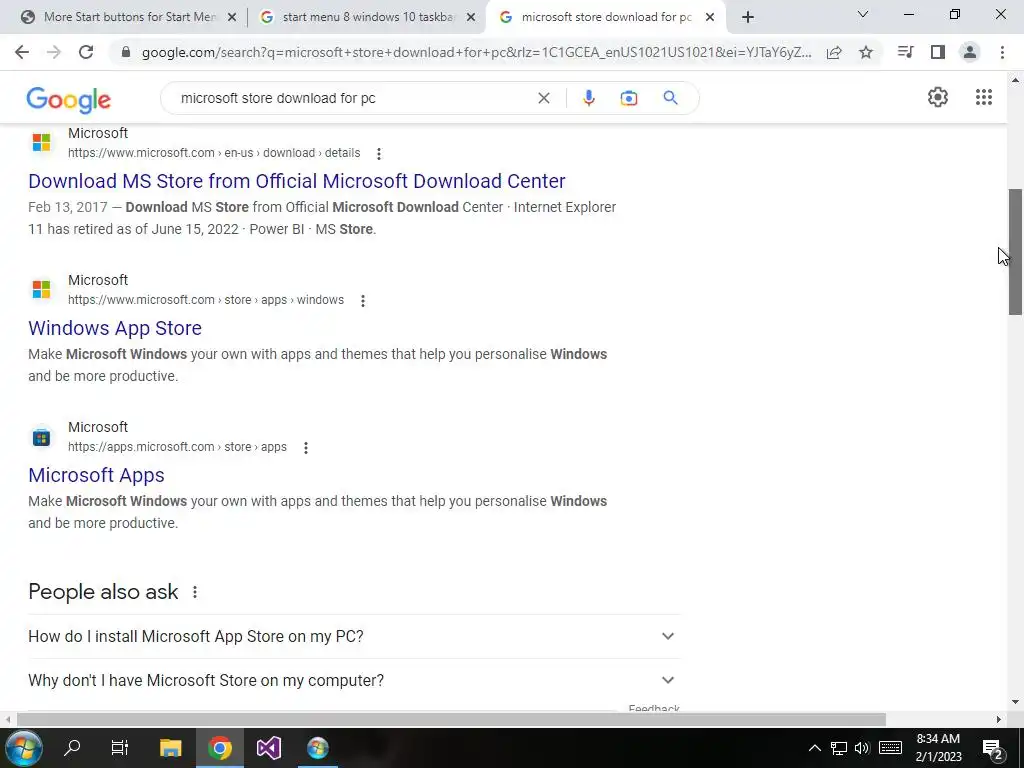Switch to More Start buttons tab
This screenshot has height=768, width=1024.
pos(128,17)
